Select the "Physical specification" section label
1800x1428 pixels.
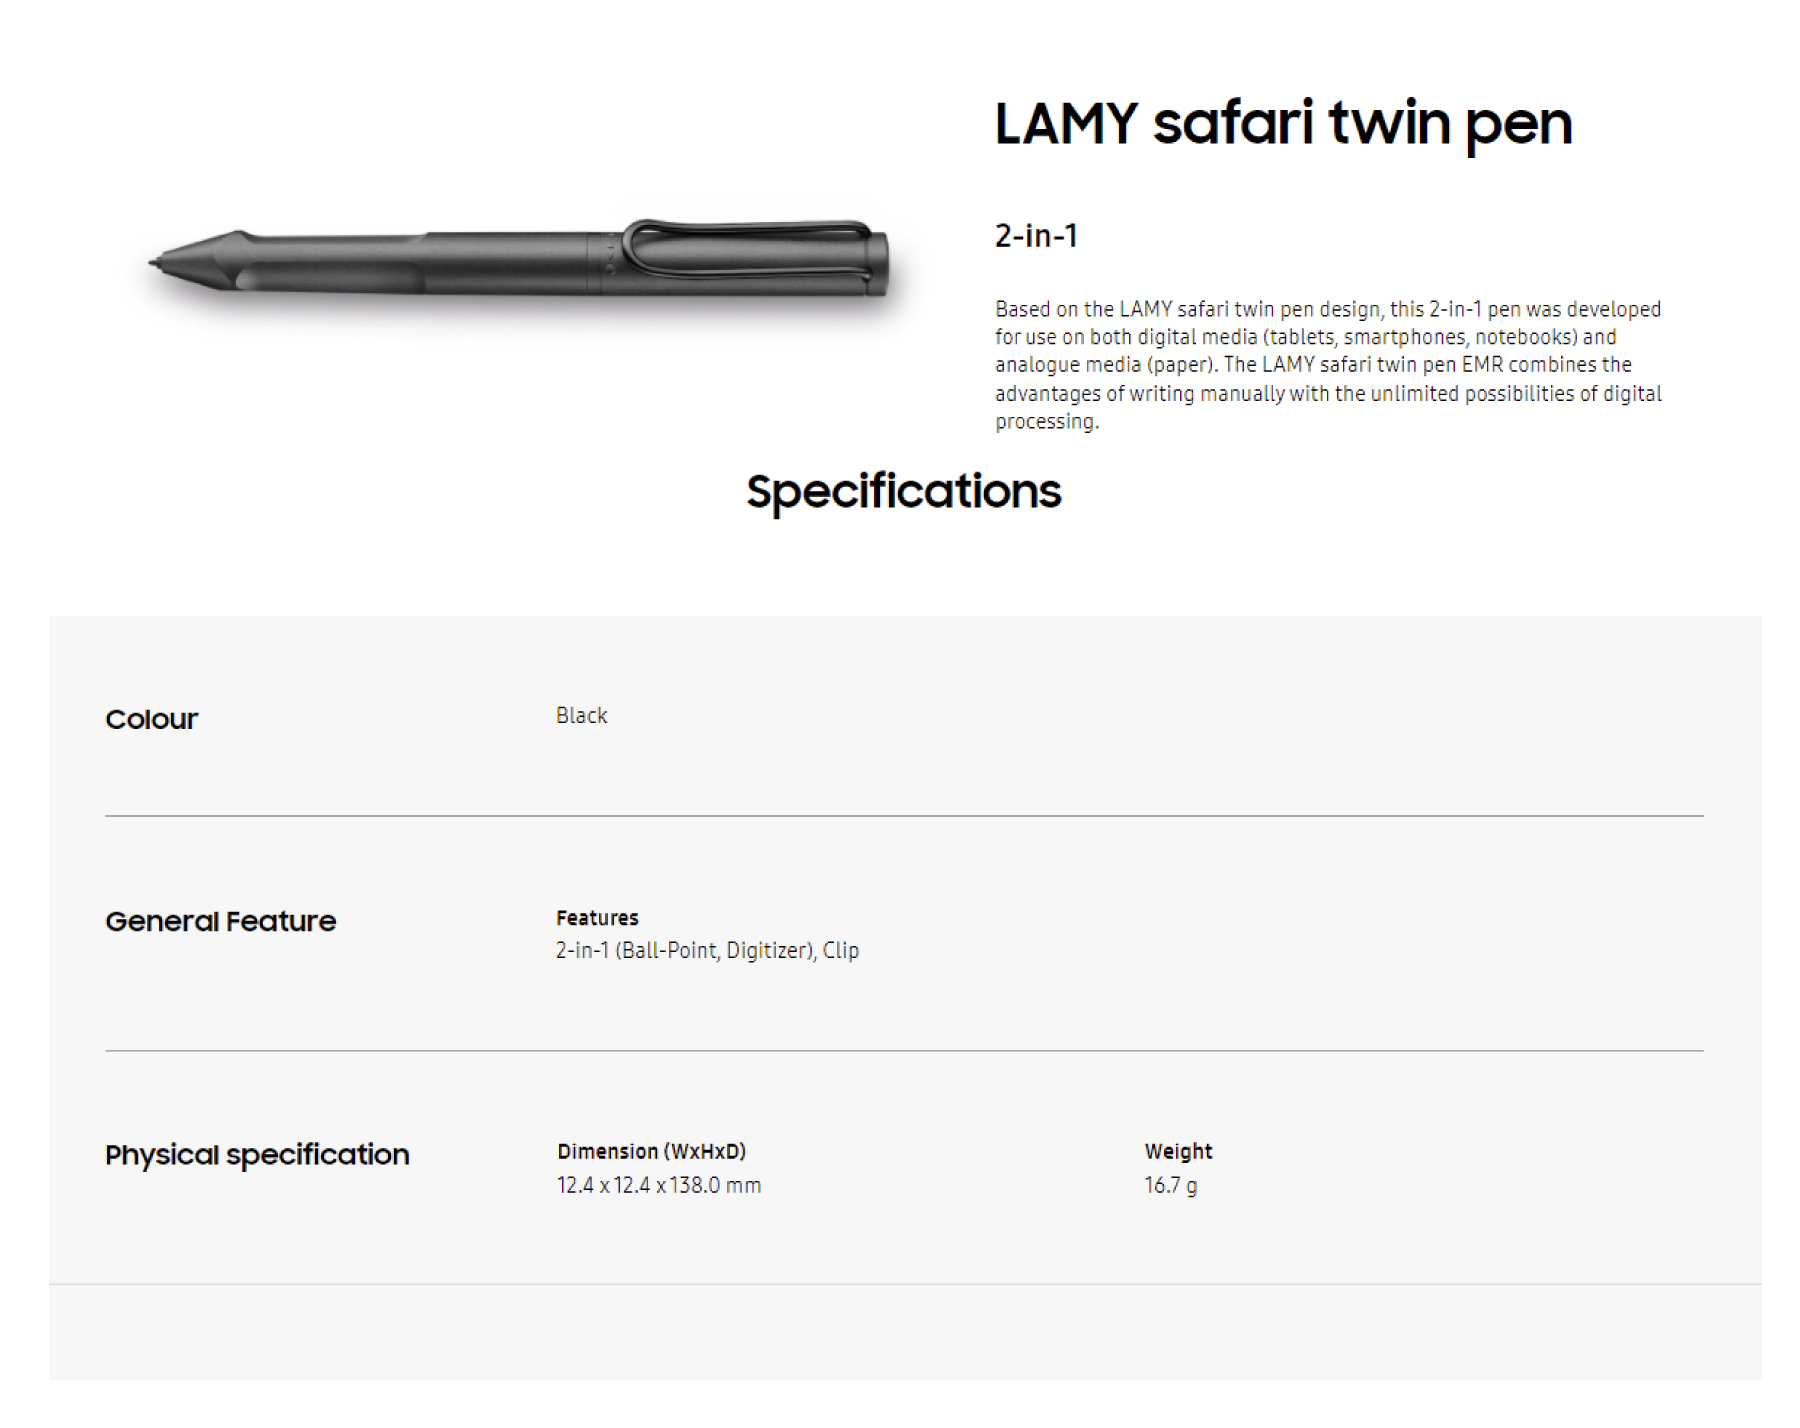[x=257, y=1155]
